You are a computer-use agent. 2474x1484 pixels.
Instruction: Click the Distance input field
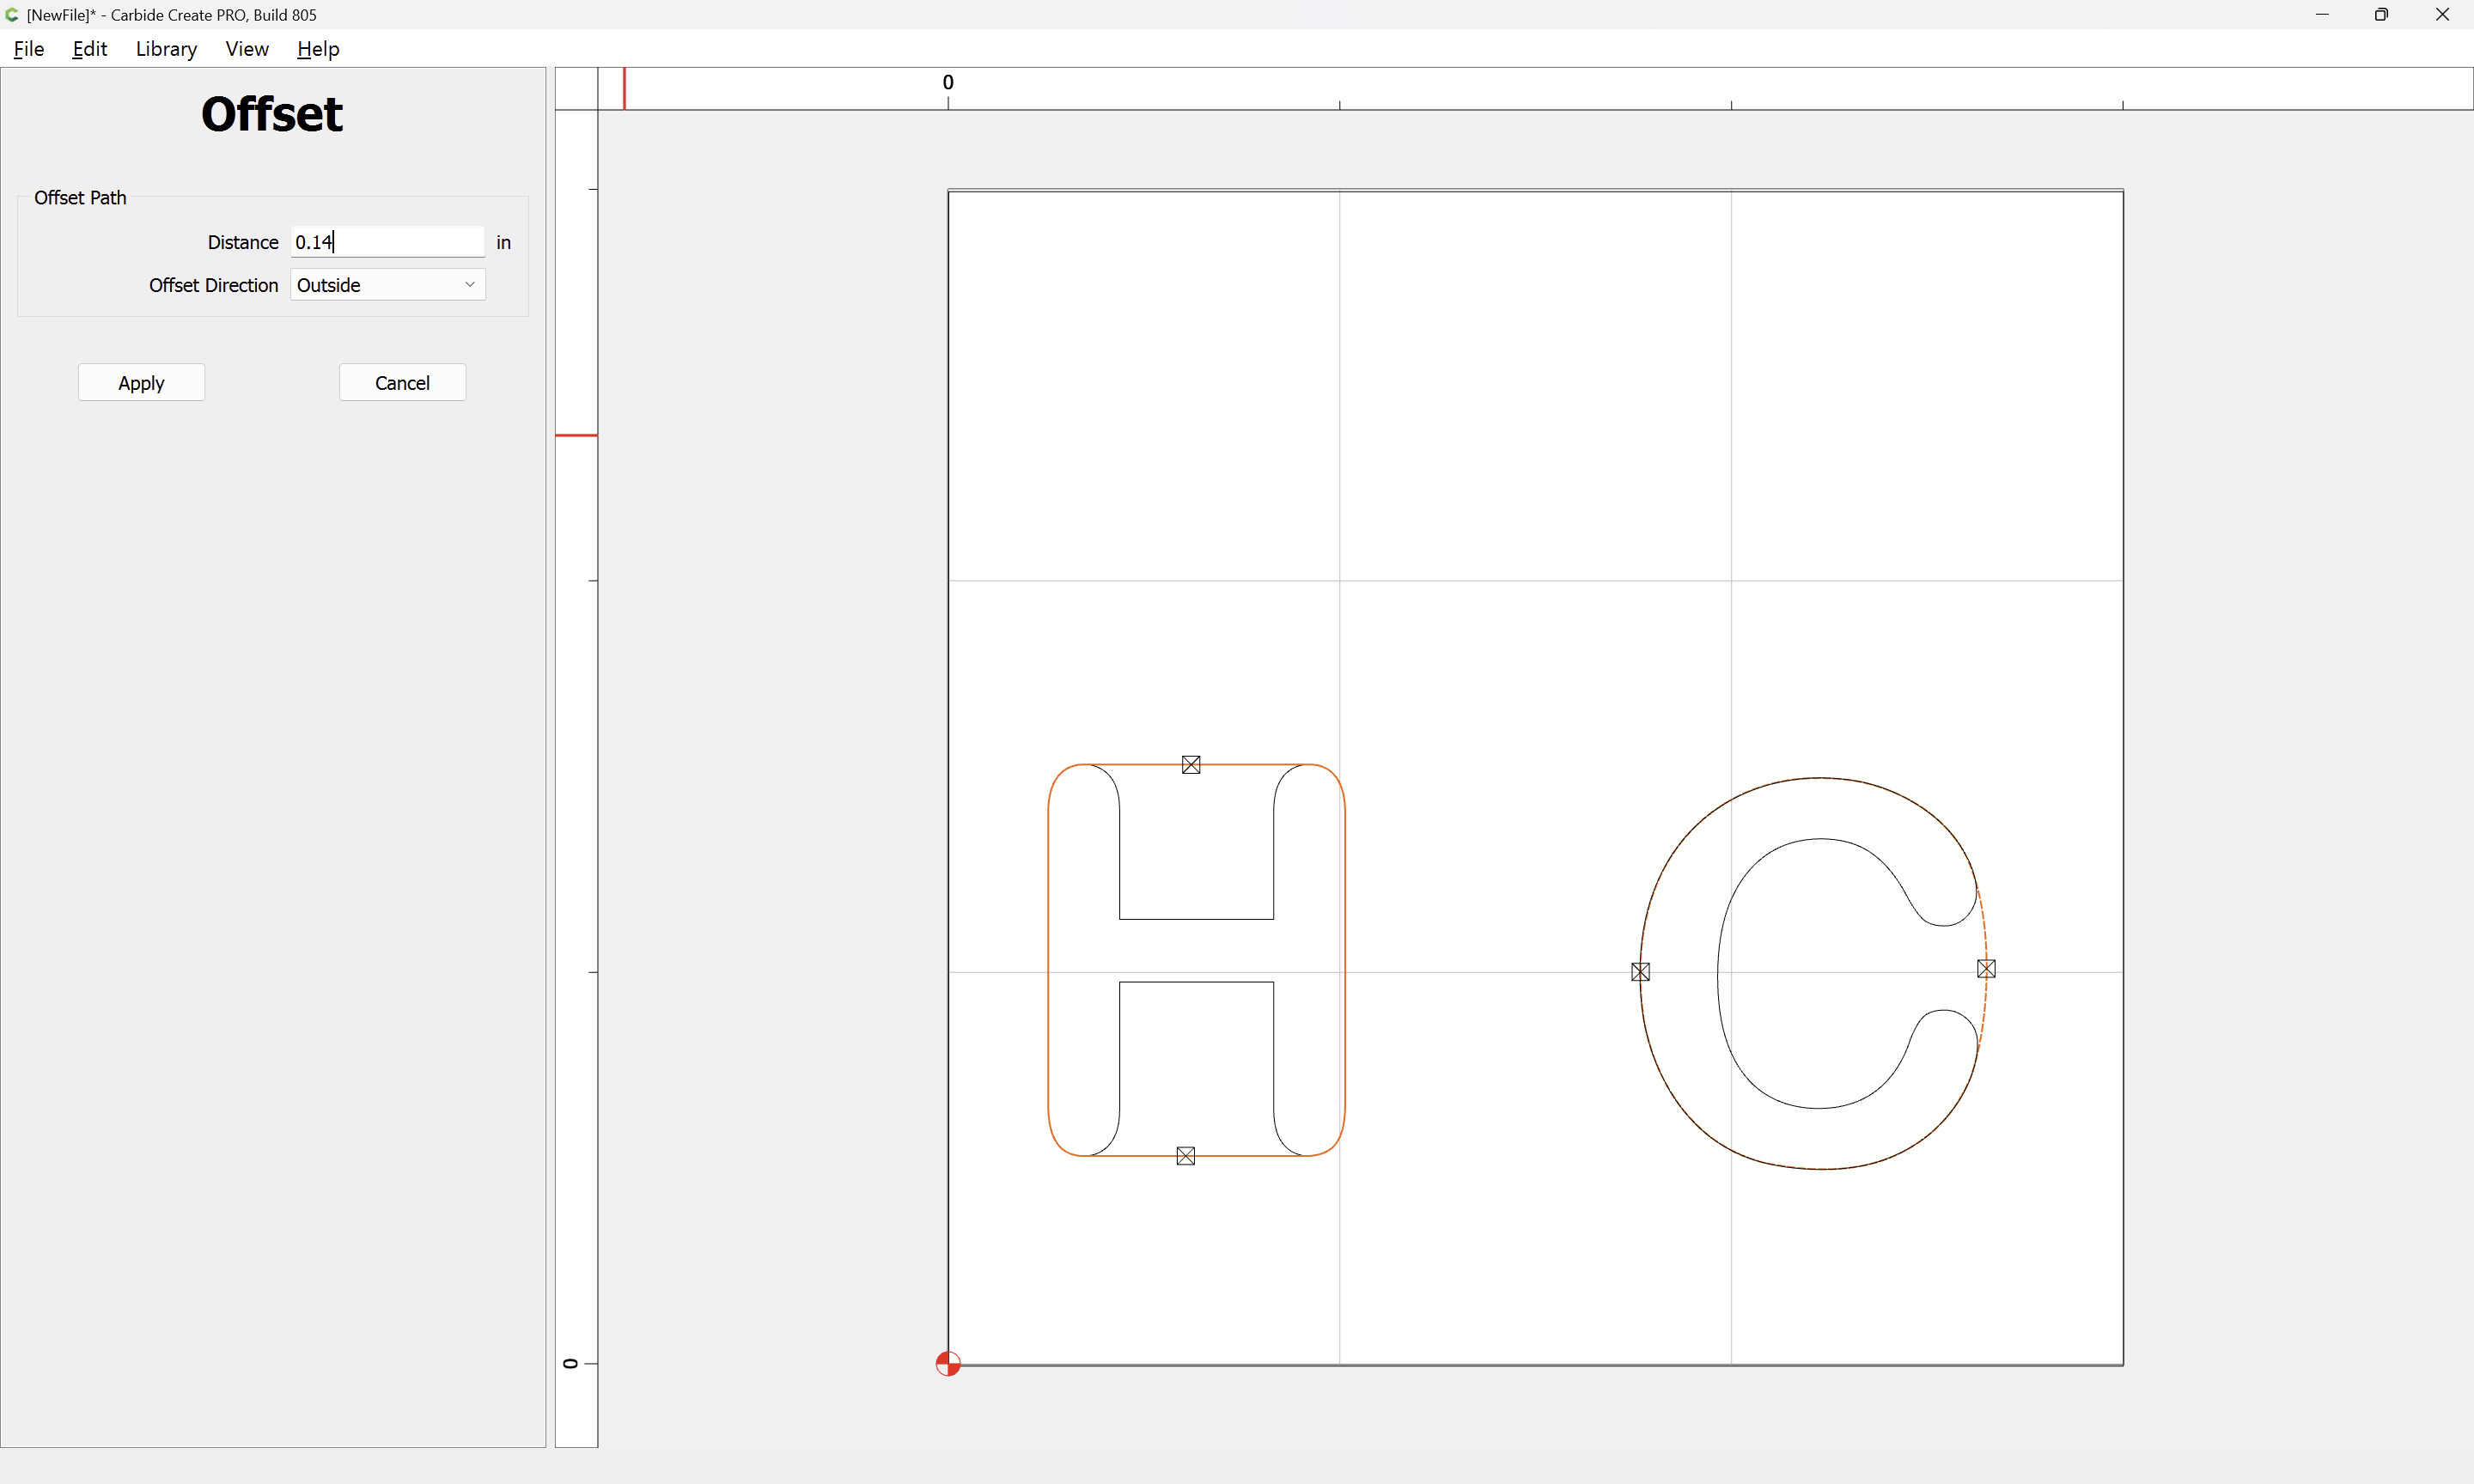point(388,242)
